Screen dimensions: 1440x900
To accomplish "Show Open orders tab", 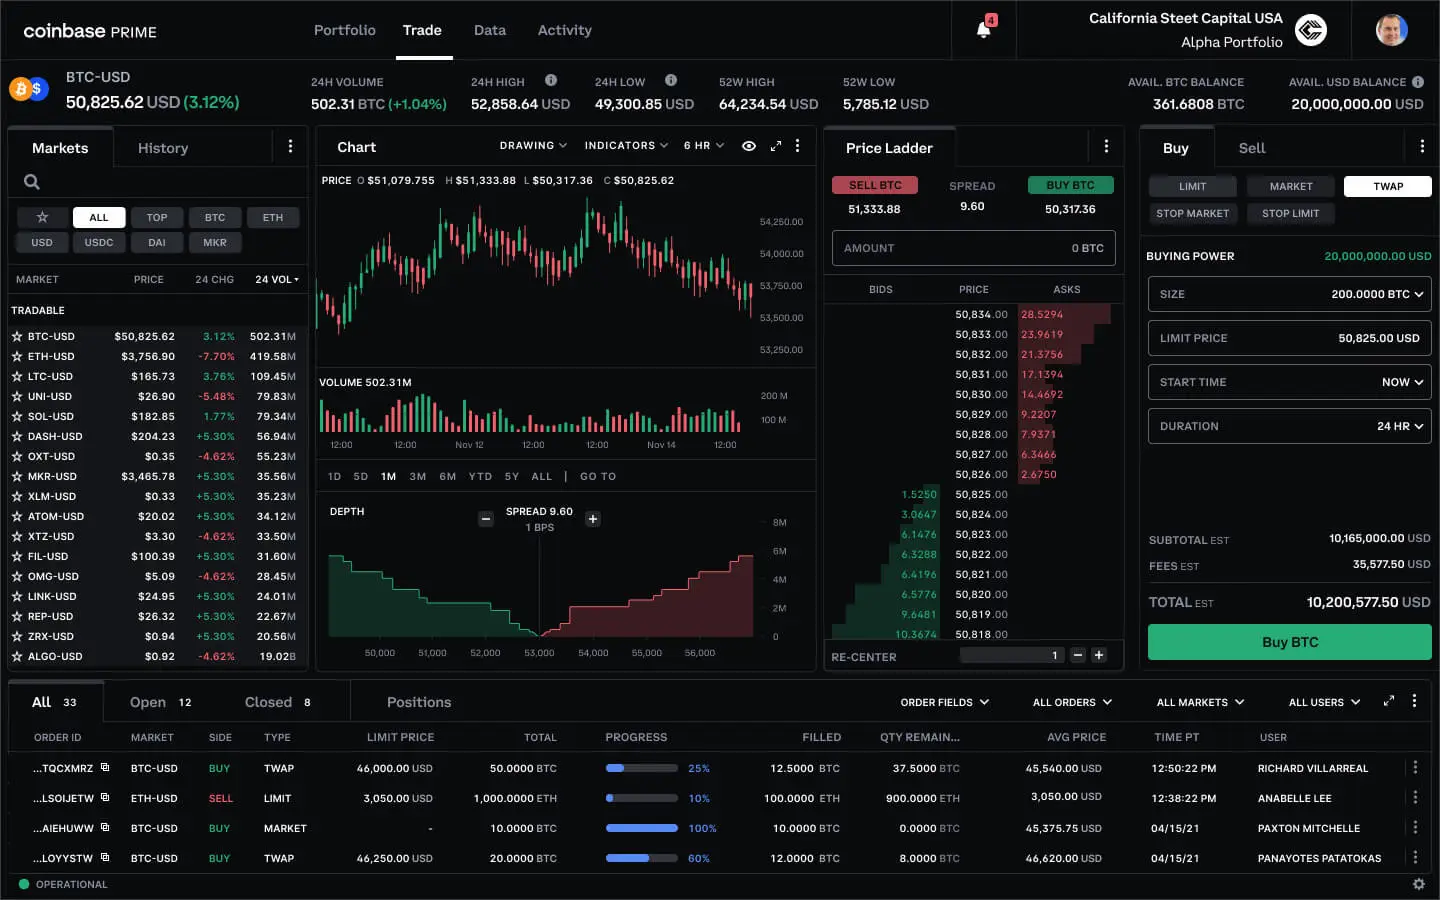I will pyautogui.click(x=160, y=702).
